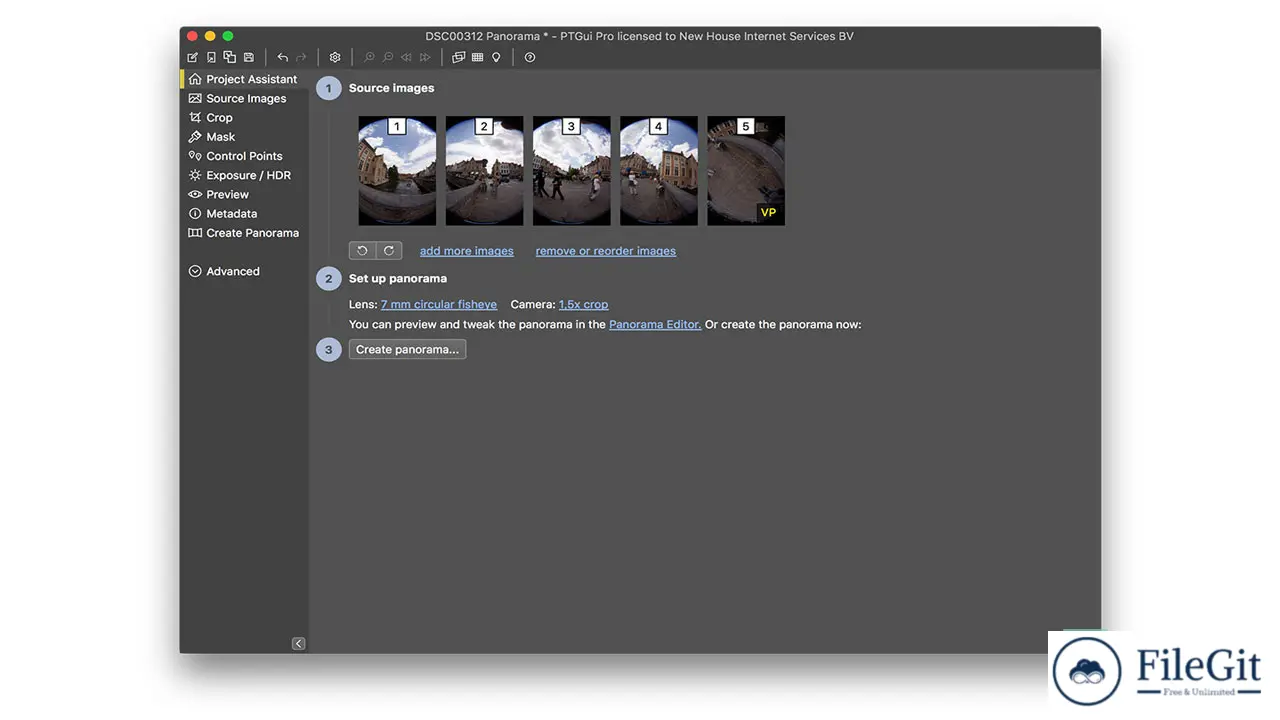Open the Metadata tab

(x=244, y=214)
